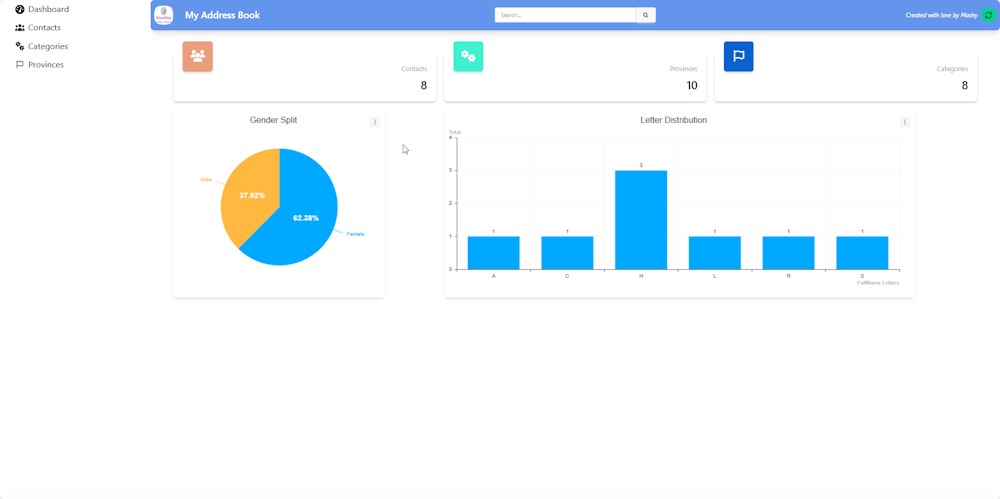
Task: Open the Provinces sidebar item
Action: (x=40, y=64)
